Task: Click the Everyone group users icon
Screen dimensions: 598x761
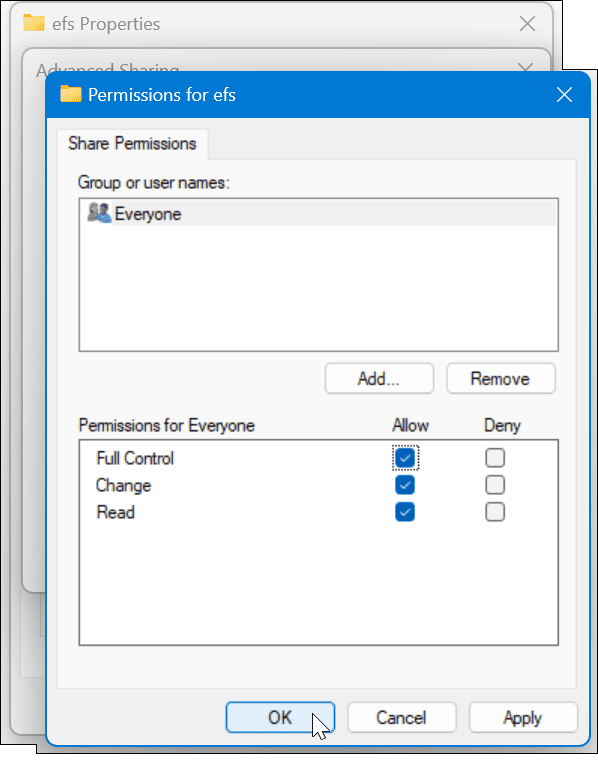Action: point(99,213)
